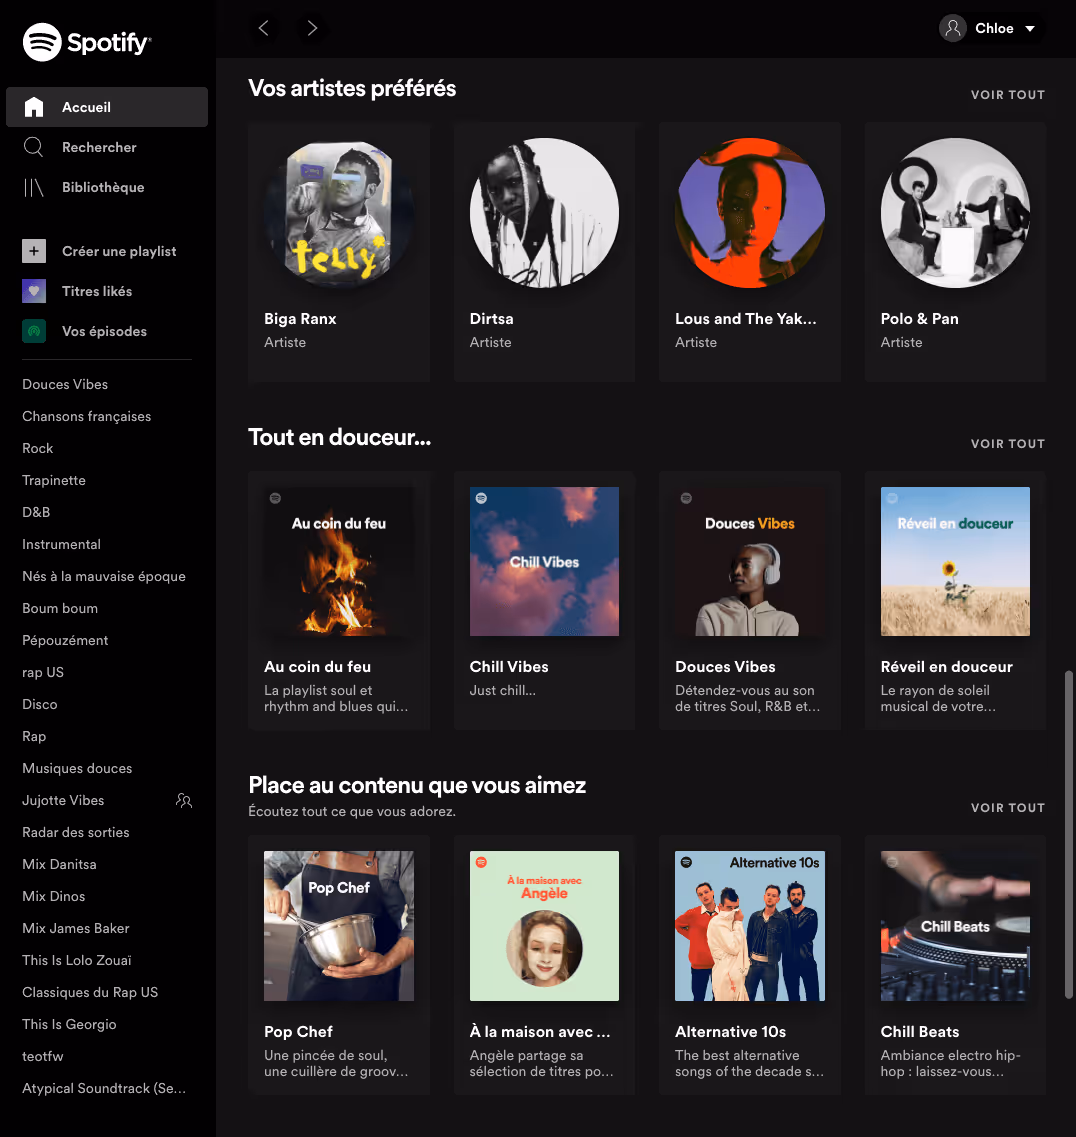Play the Chill Vibes playlist cover
The image size is (1076, 1137).
point(544,561)
